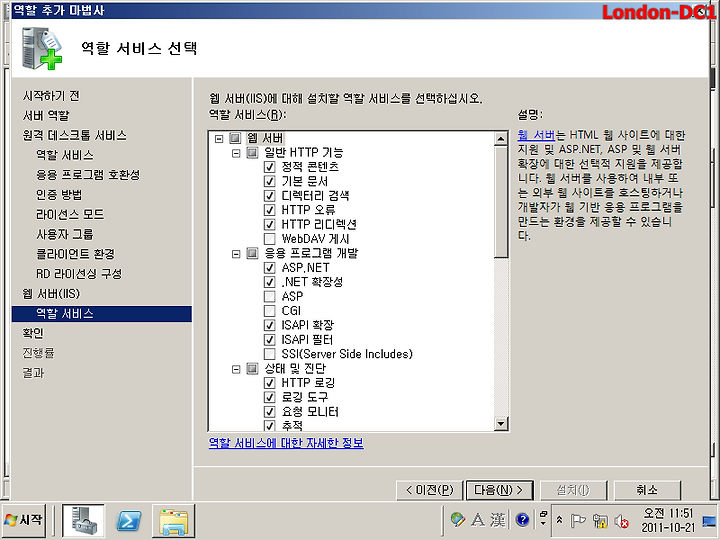Toggle ISAPI 필터 checkbox
Viewport: 720px width, 540px height.
[270, 340]
